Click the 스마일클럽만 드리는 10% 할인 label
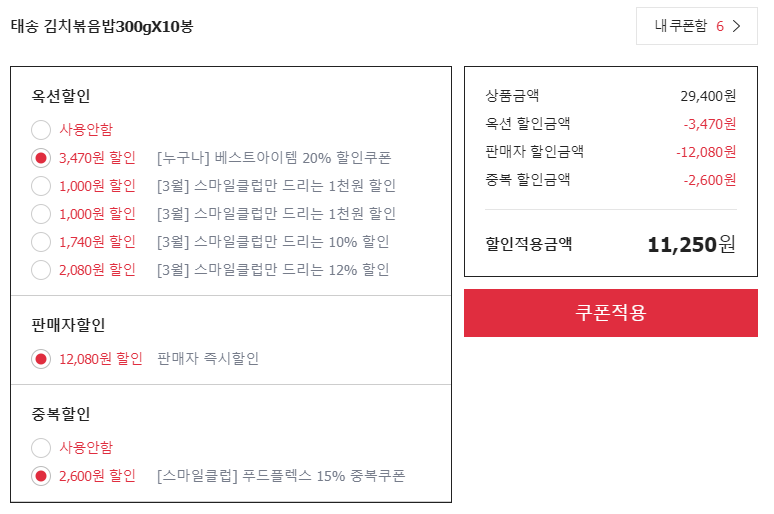774x514 pixels. [x=273, y=242]
